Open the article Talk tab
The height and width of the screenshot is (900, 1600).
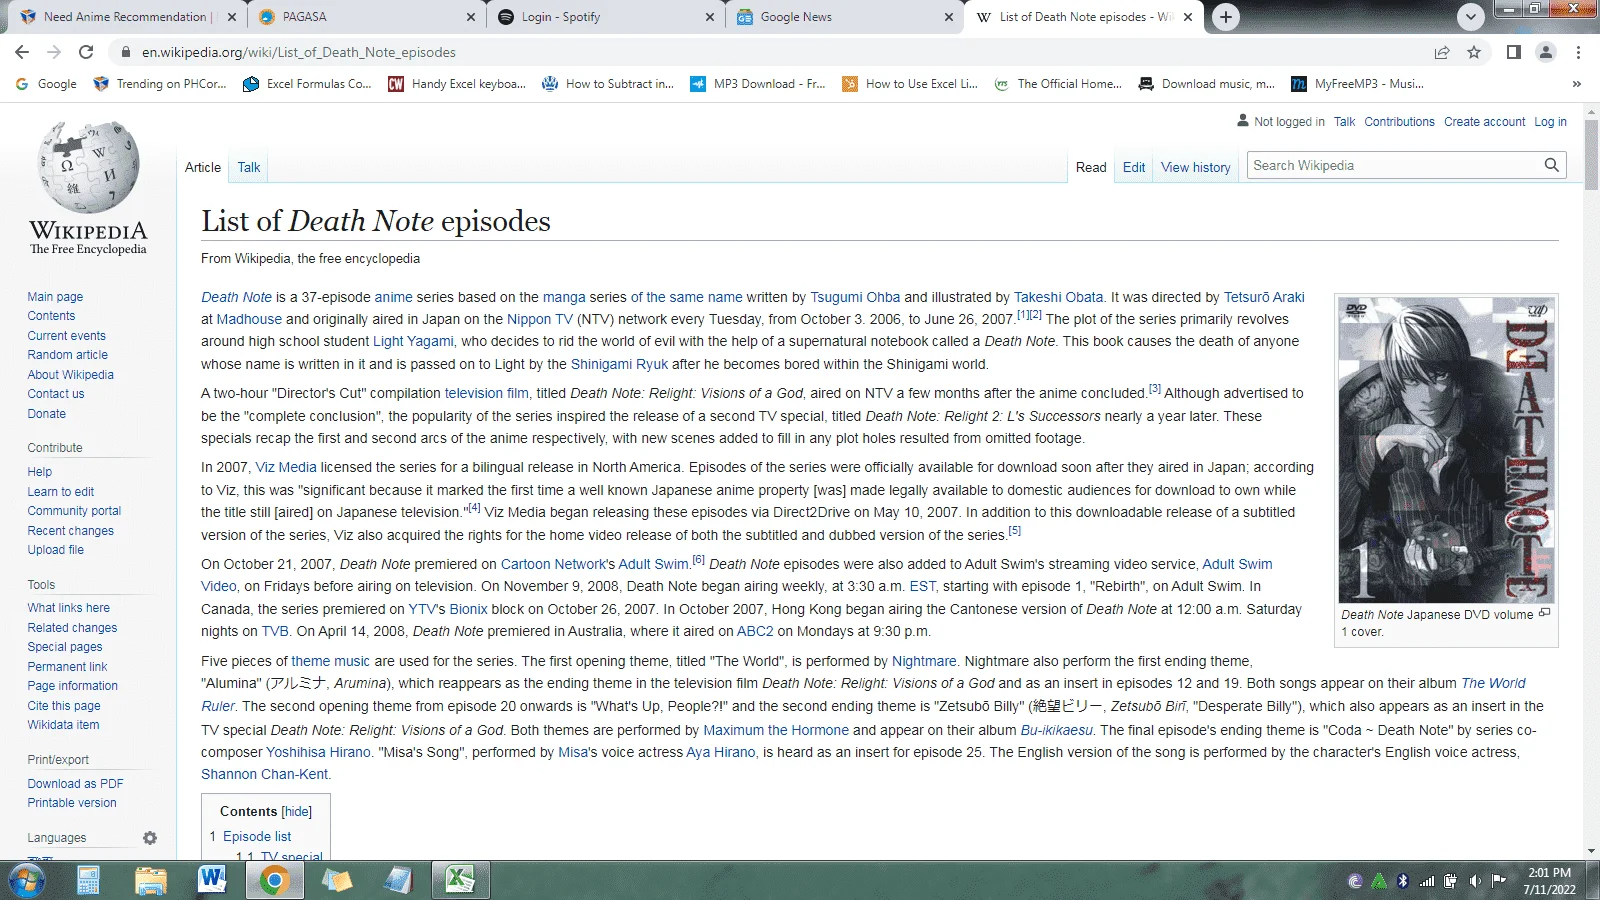pyautogui.click(x=249, y=167)
